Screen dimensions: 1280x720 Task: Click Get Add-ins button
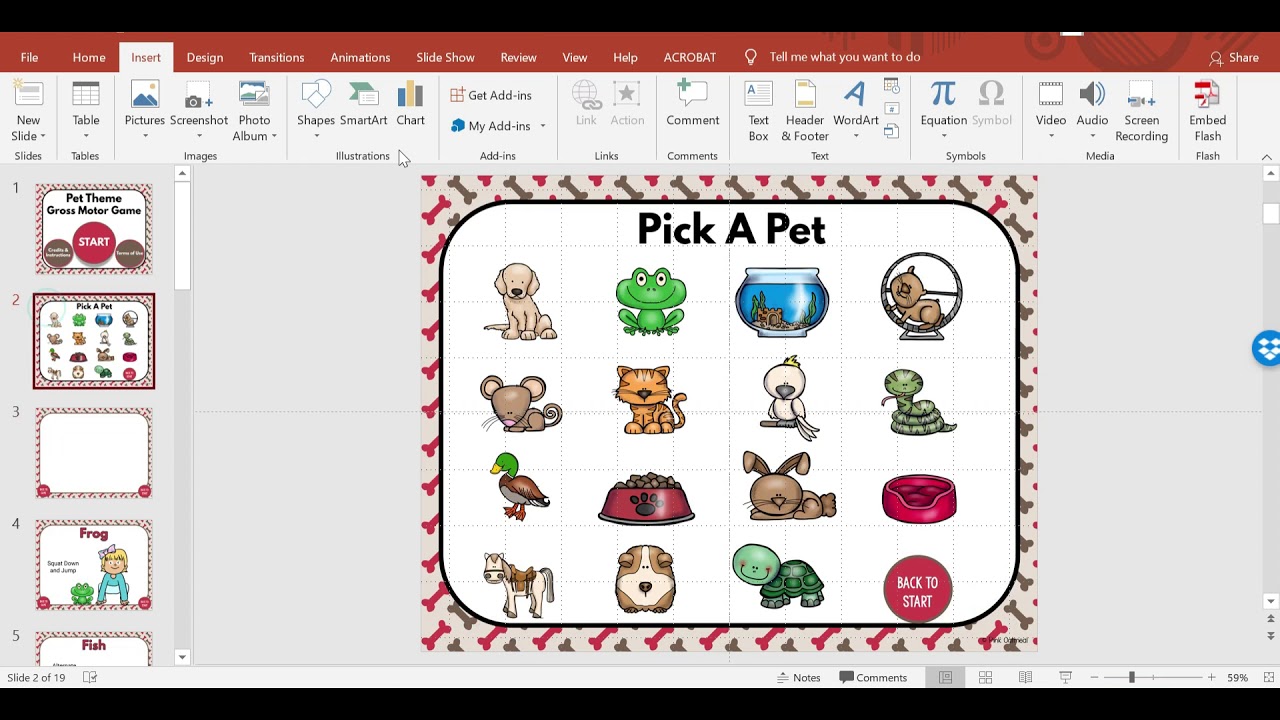(491, 95)
